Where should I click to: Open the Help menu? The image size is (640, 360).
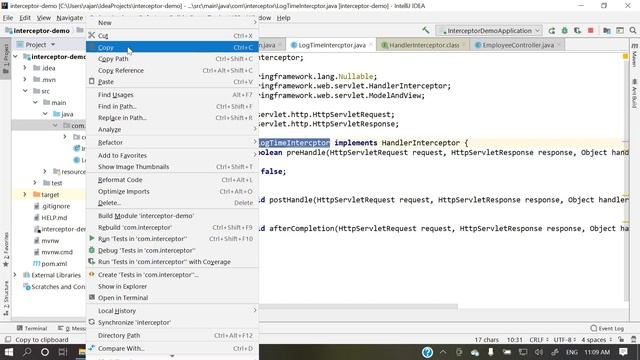tap(284, 18)
